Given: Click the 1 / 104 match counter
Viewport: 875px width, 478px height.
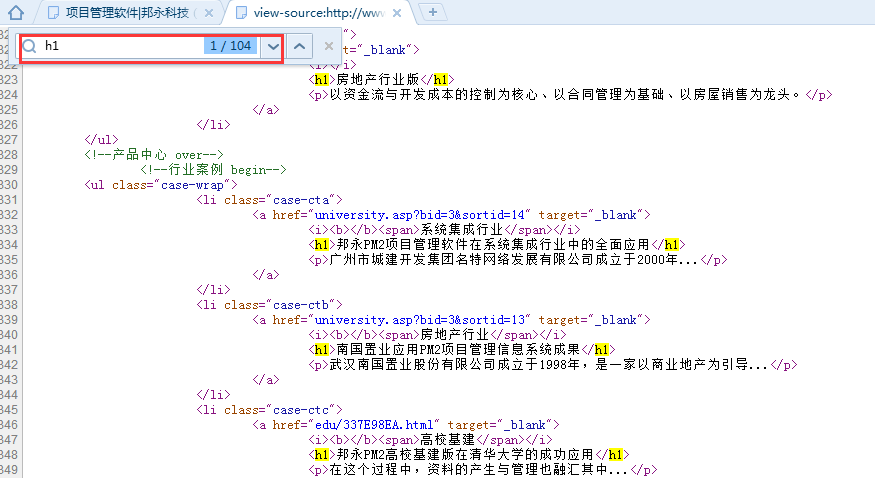Looking at the screenshot, I should tap(231, 47).
